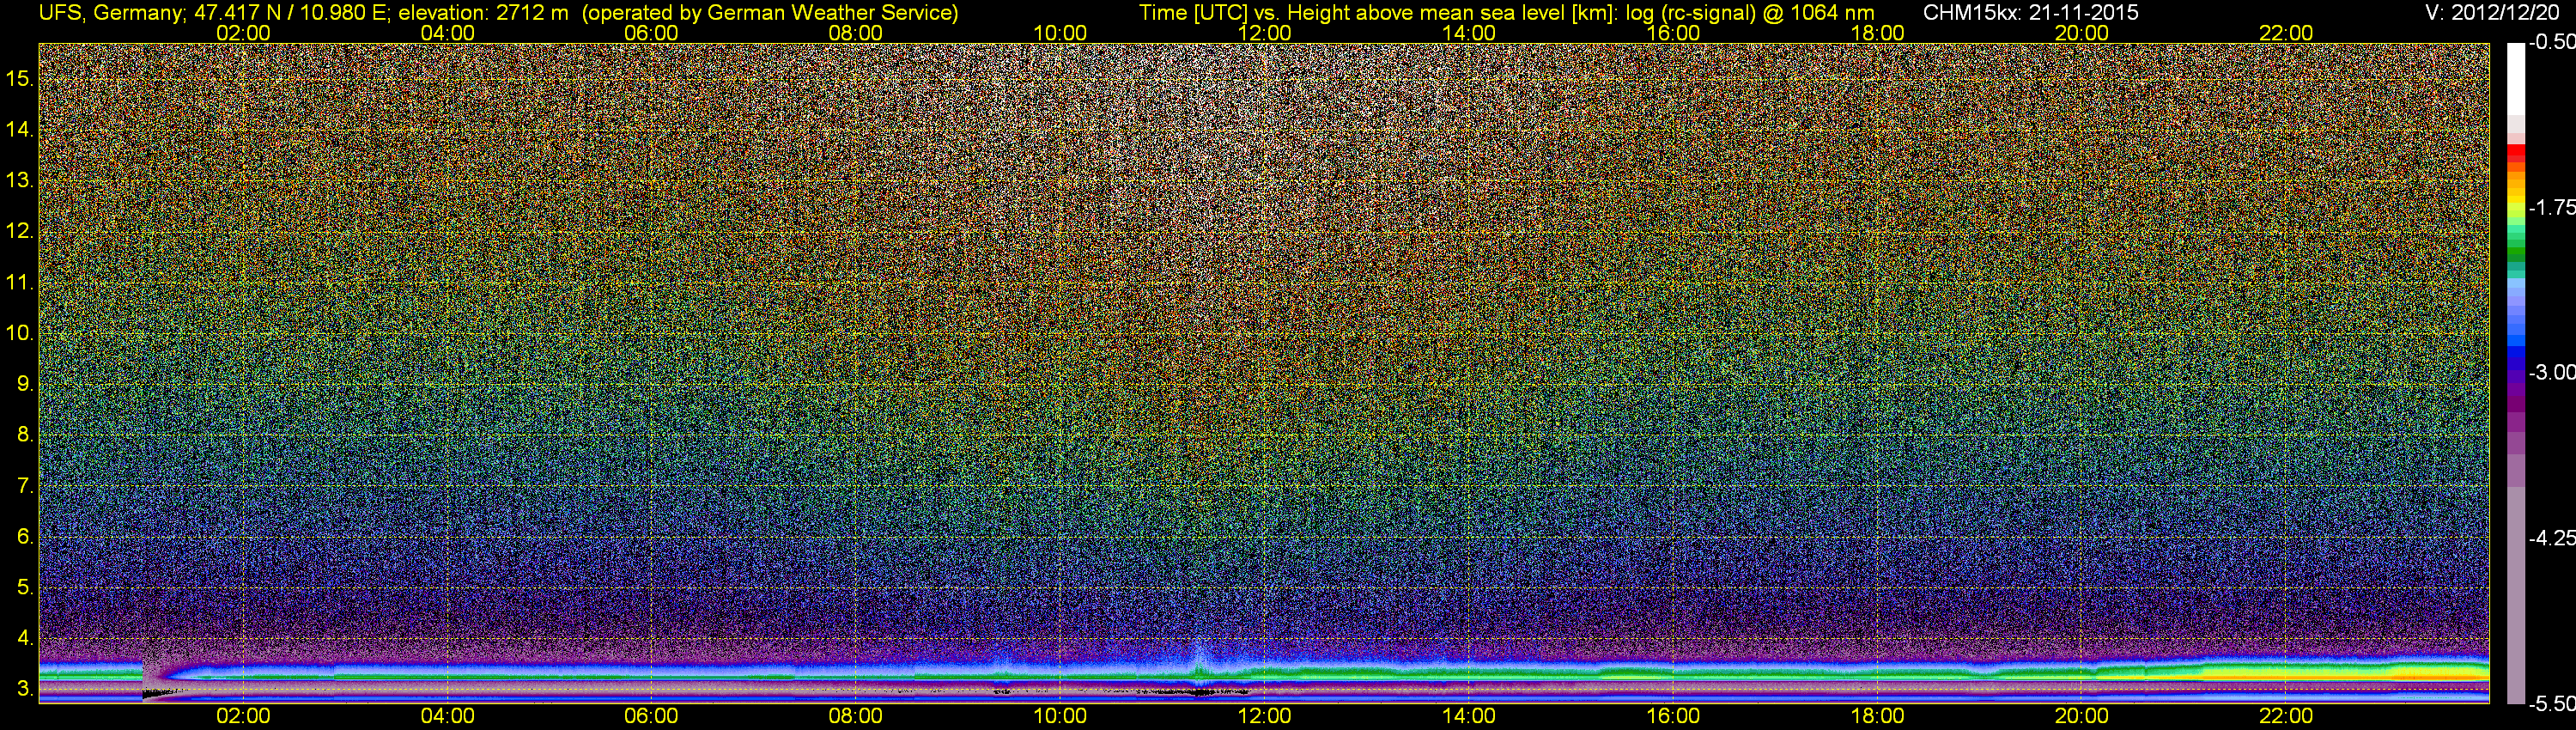Viewport: 2576px width, 730px height.
Task: Select the 10:00 label on the top time axis
Action: tap(1060, 33)
